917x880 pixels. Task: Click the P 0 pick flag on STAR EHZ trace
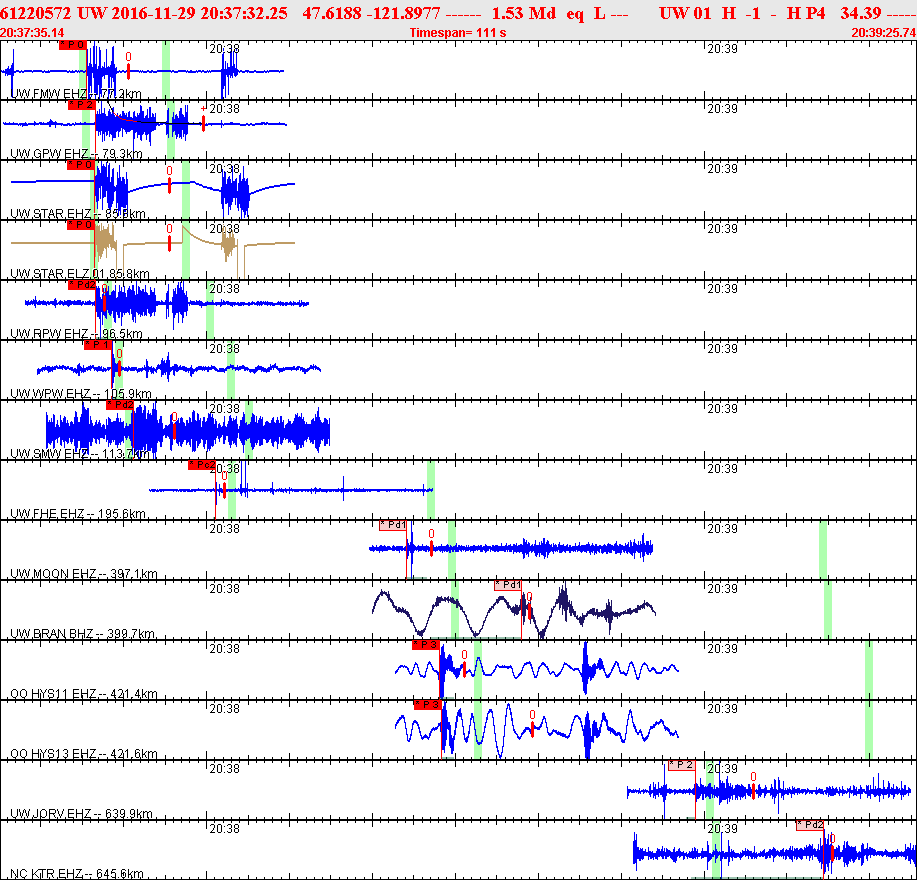[x=80, y=165]
